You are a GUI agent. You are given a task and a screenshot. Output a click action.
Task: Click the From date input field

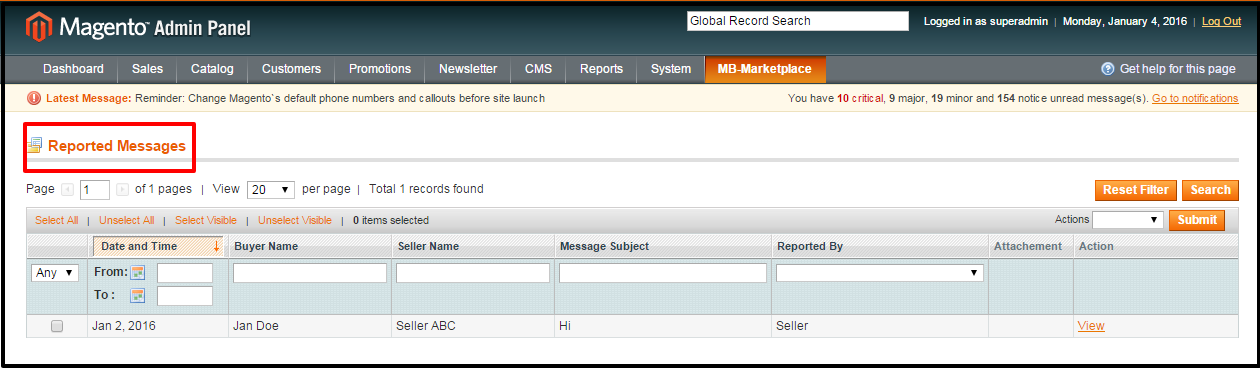185,273
